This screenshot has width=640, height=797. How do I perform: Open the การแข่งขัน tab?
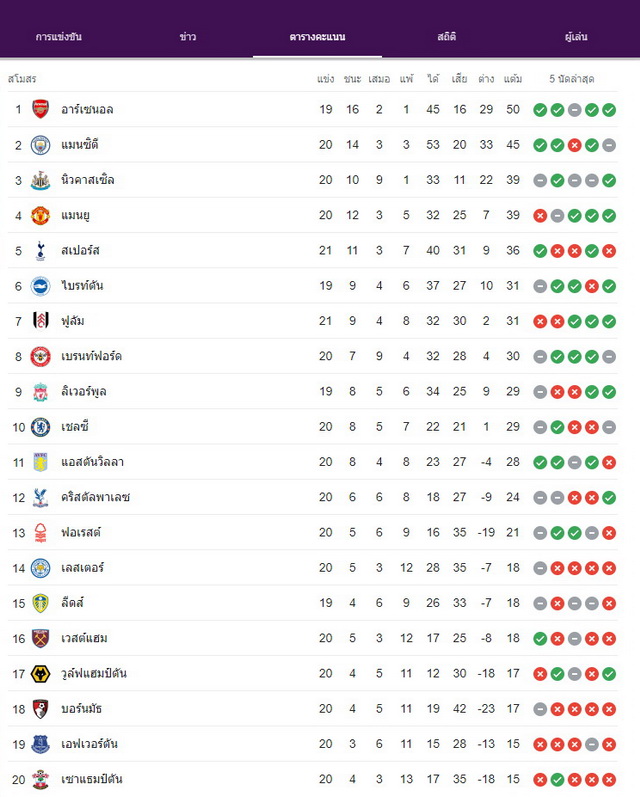click(x=59, y=37)
